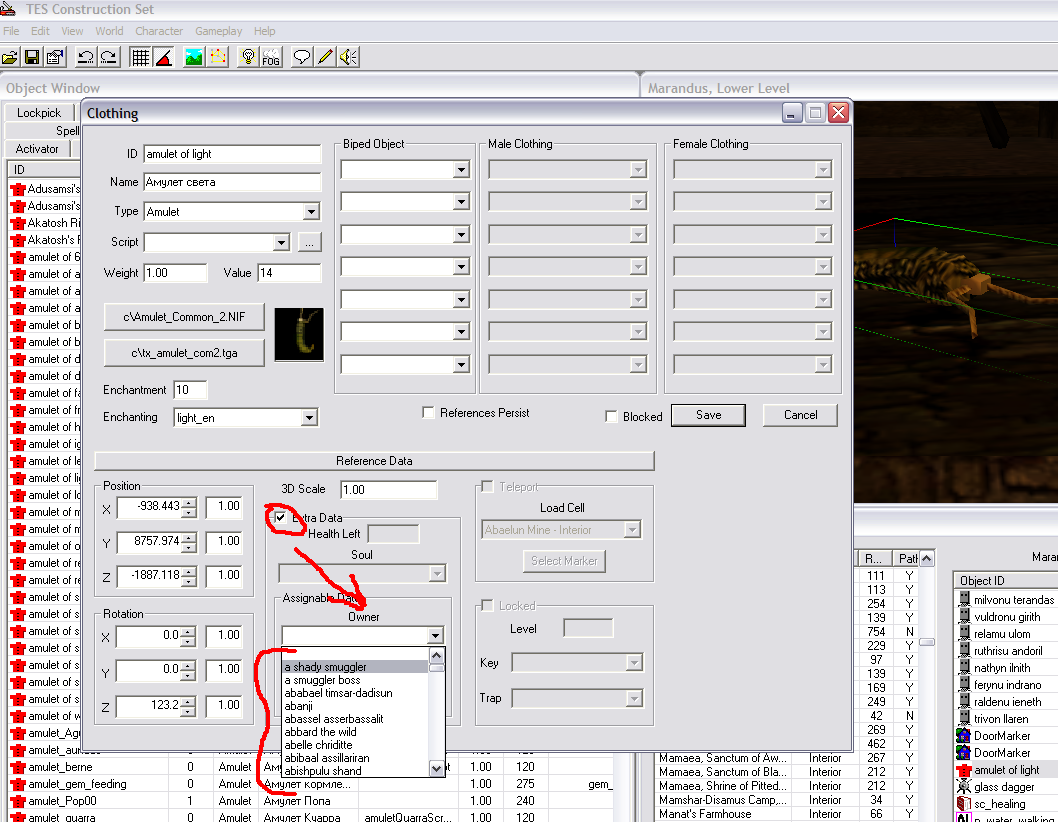Open the Gameplay menu

[218, 31]
